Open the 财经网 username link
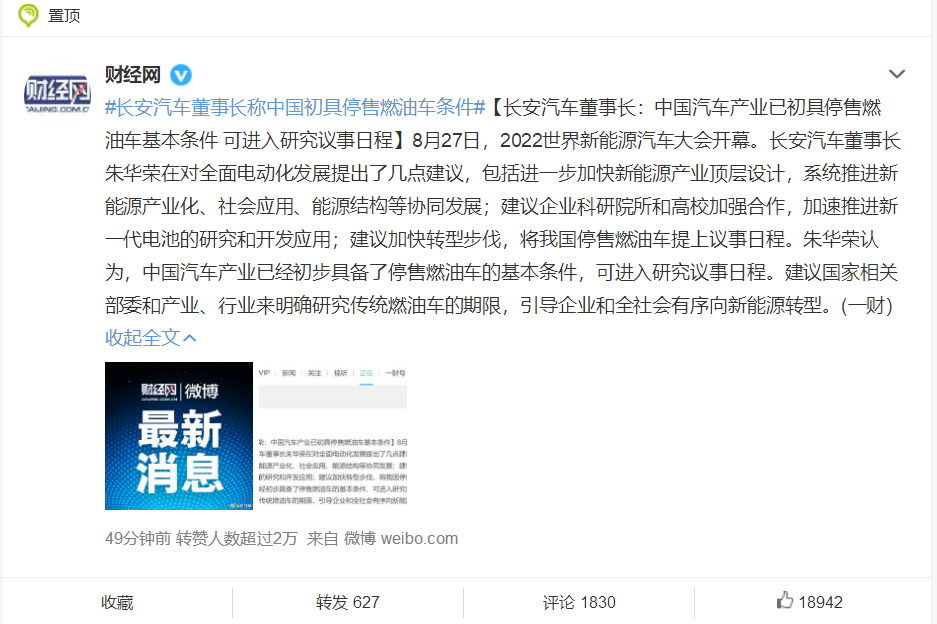This screenshot has width=937, height=624. (x=133, y=75)
